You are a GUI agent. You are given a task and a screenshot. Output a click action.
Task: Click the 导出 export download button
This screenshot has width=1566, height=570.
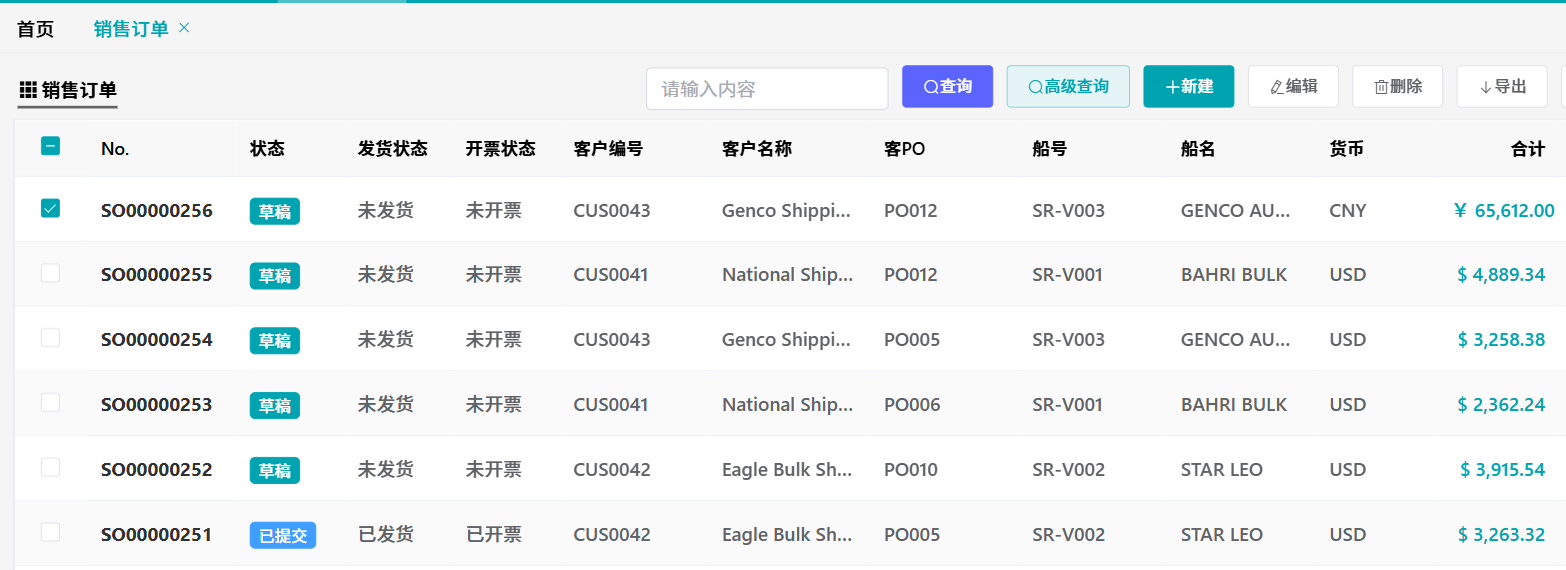coord(1502,87)
